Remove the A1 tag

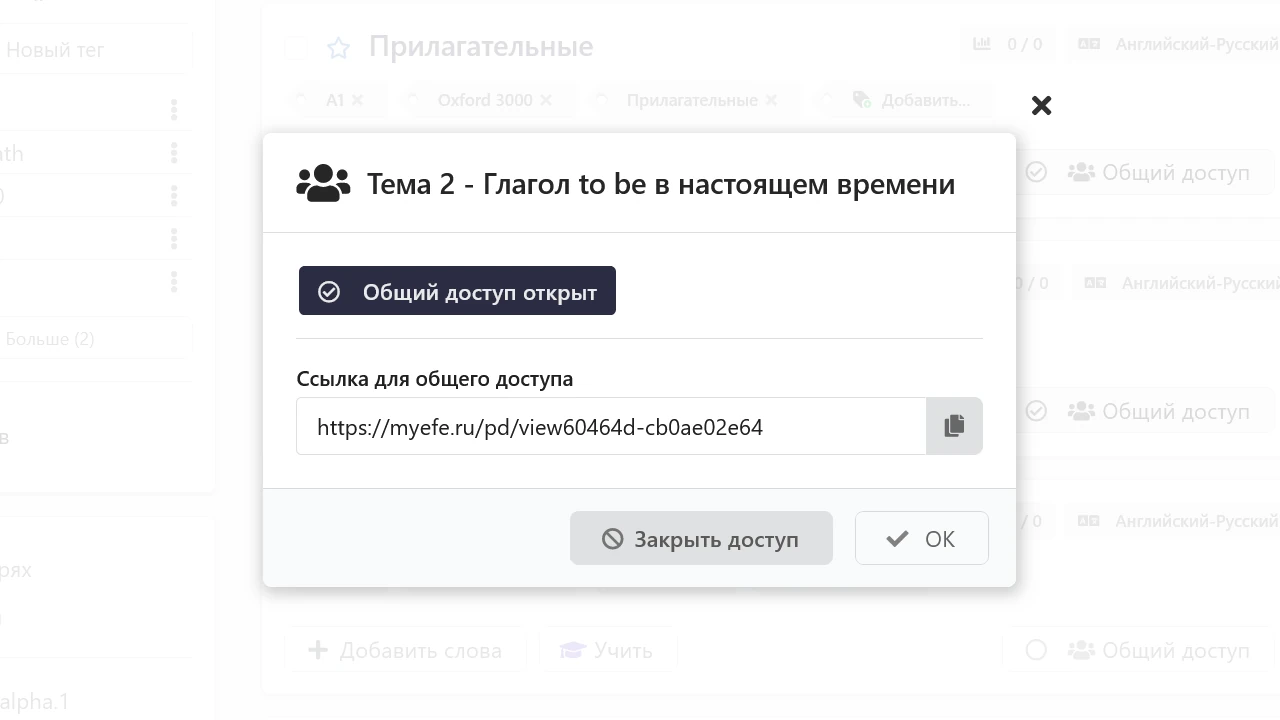(x=357, y=100)
